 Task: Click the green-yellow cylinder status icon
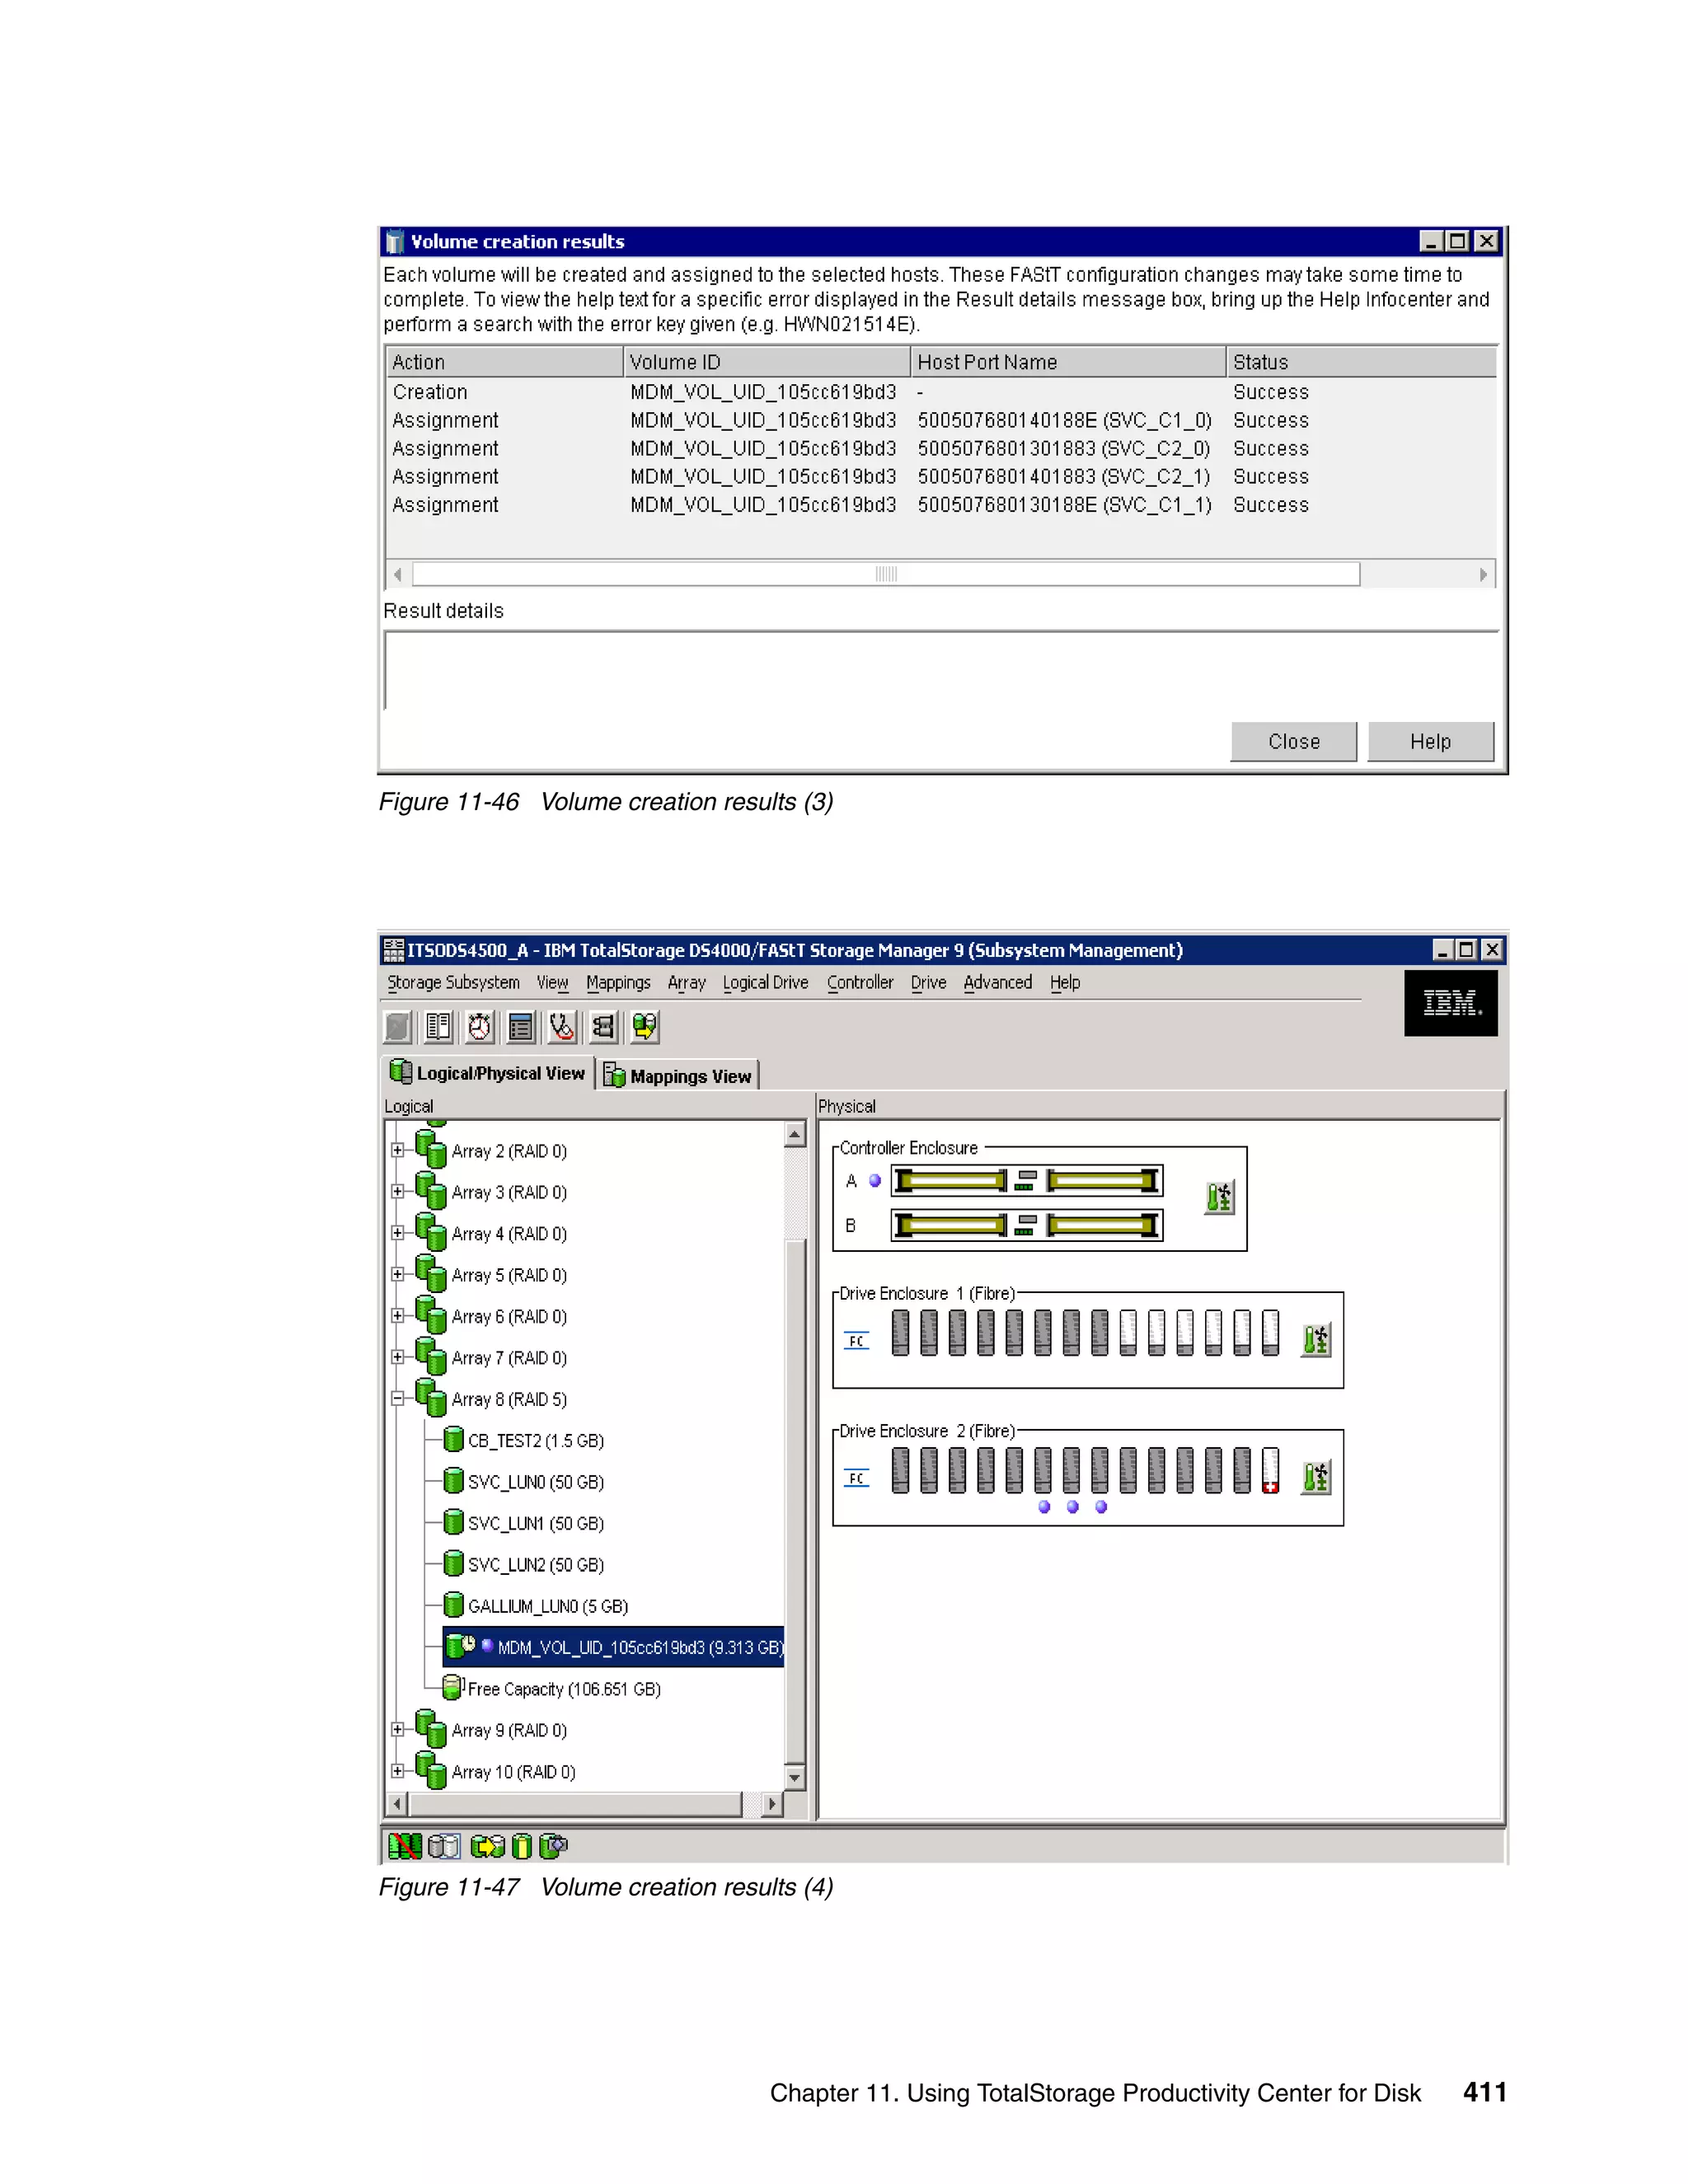521,1845
